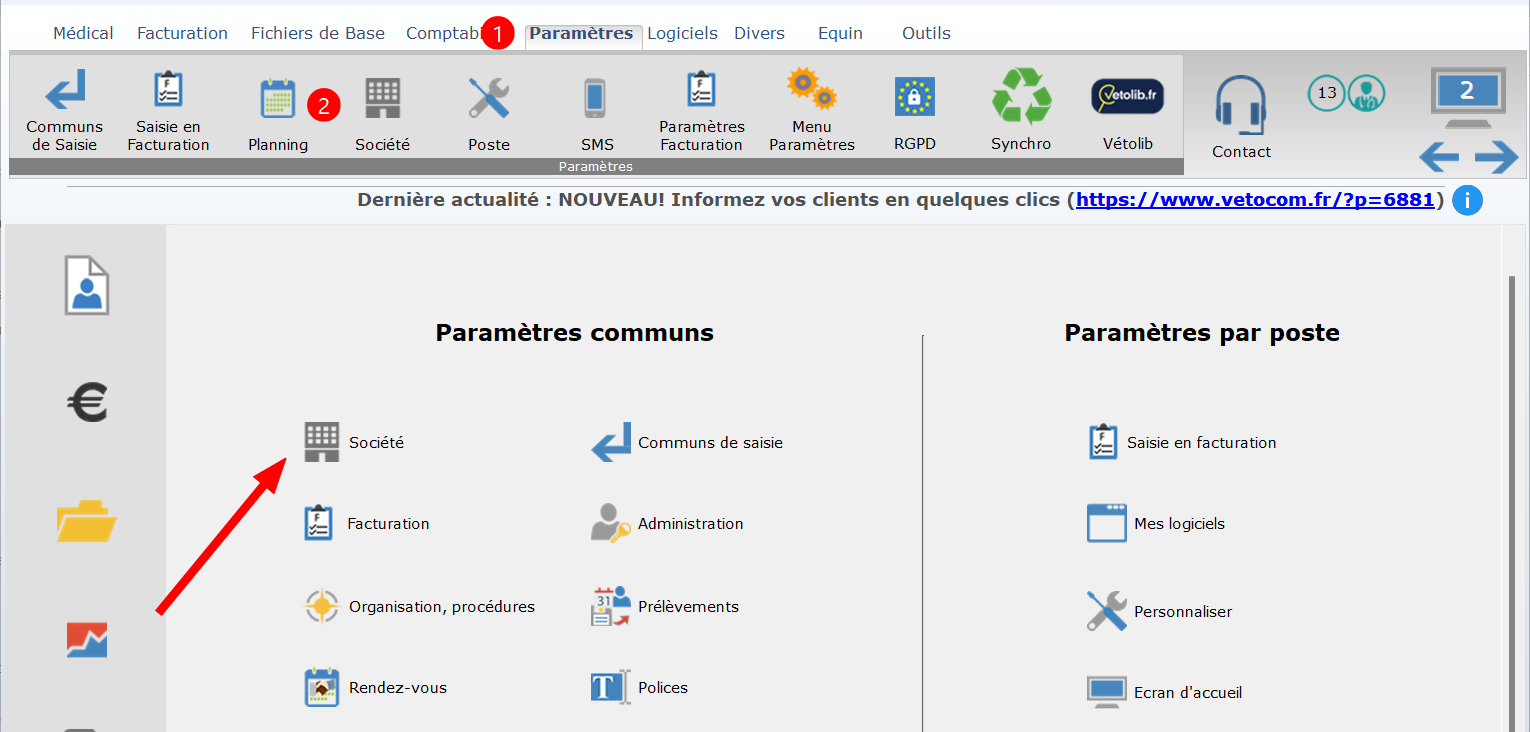This screenshot has width=1530, height=732.
Task: Open Organisation, procédures settings
Action: coord(420,606)
